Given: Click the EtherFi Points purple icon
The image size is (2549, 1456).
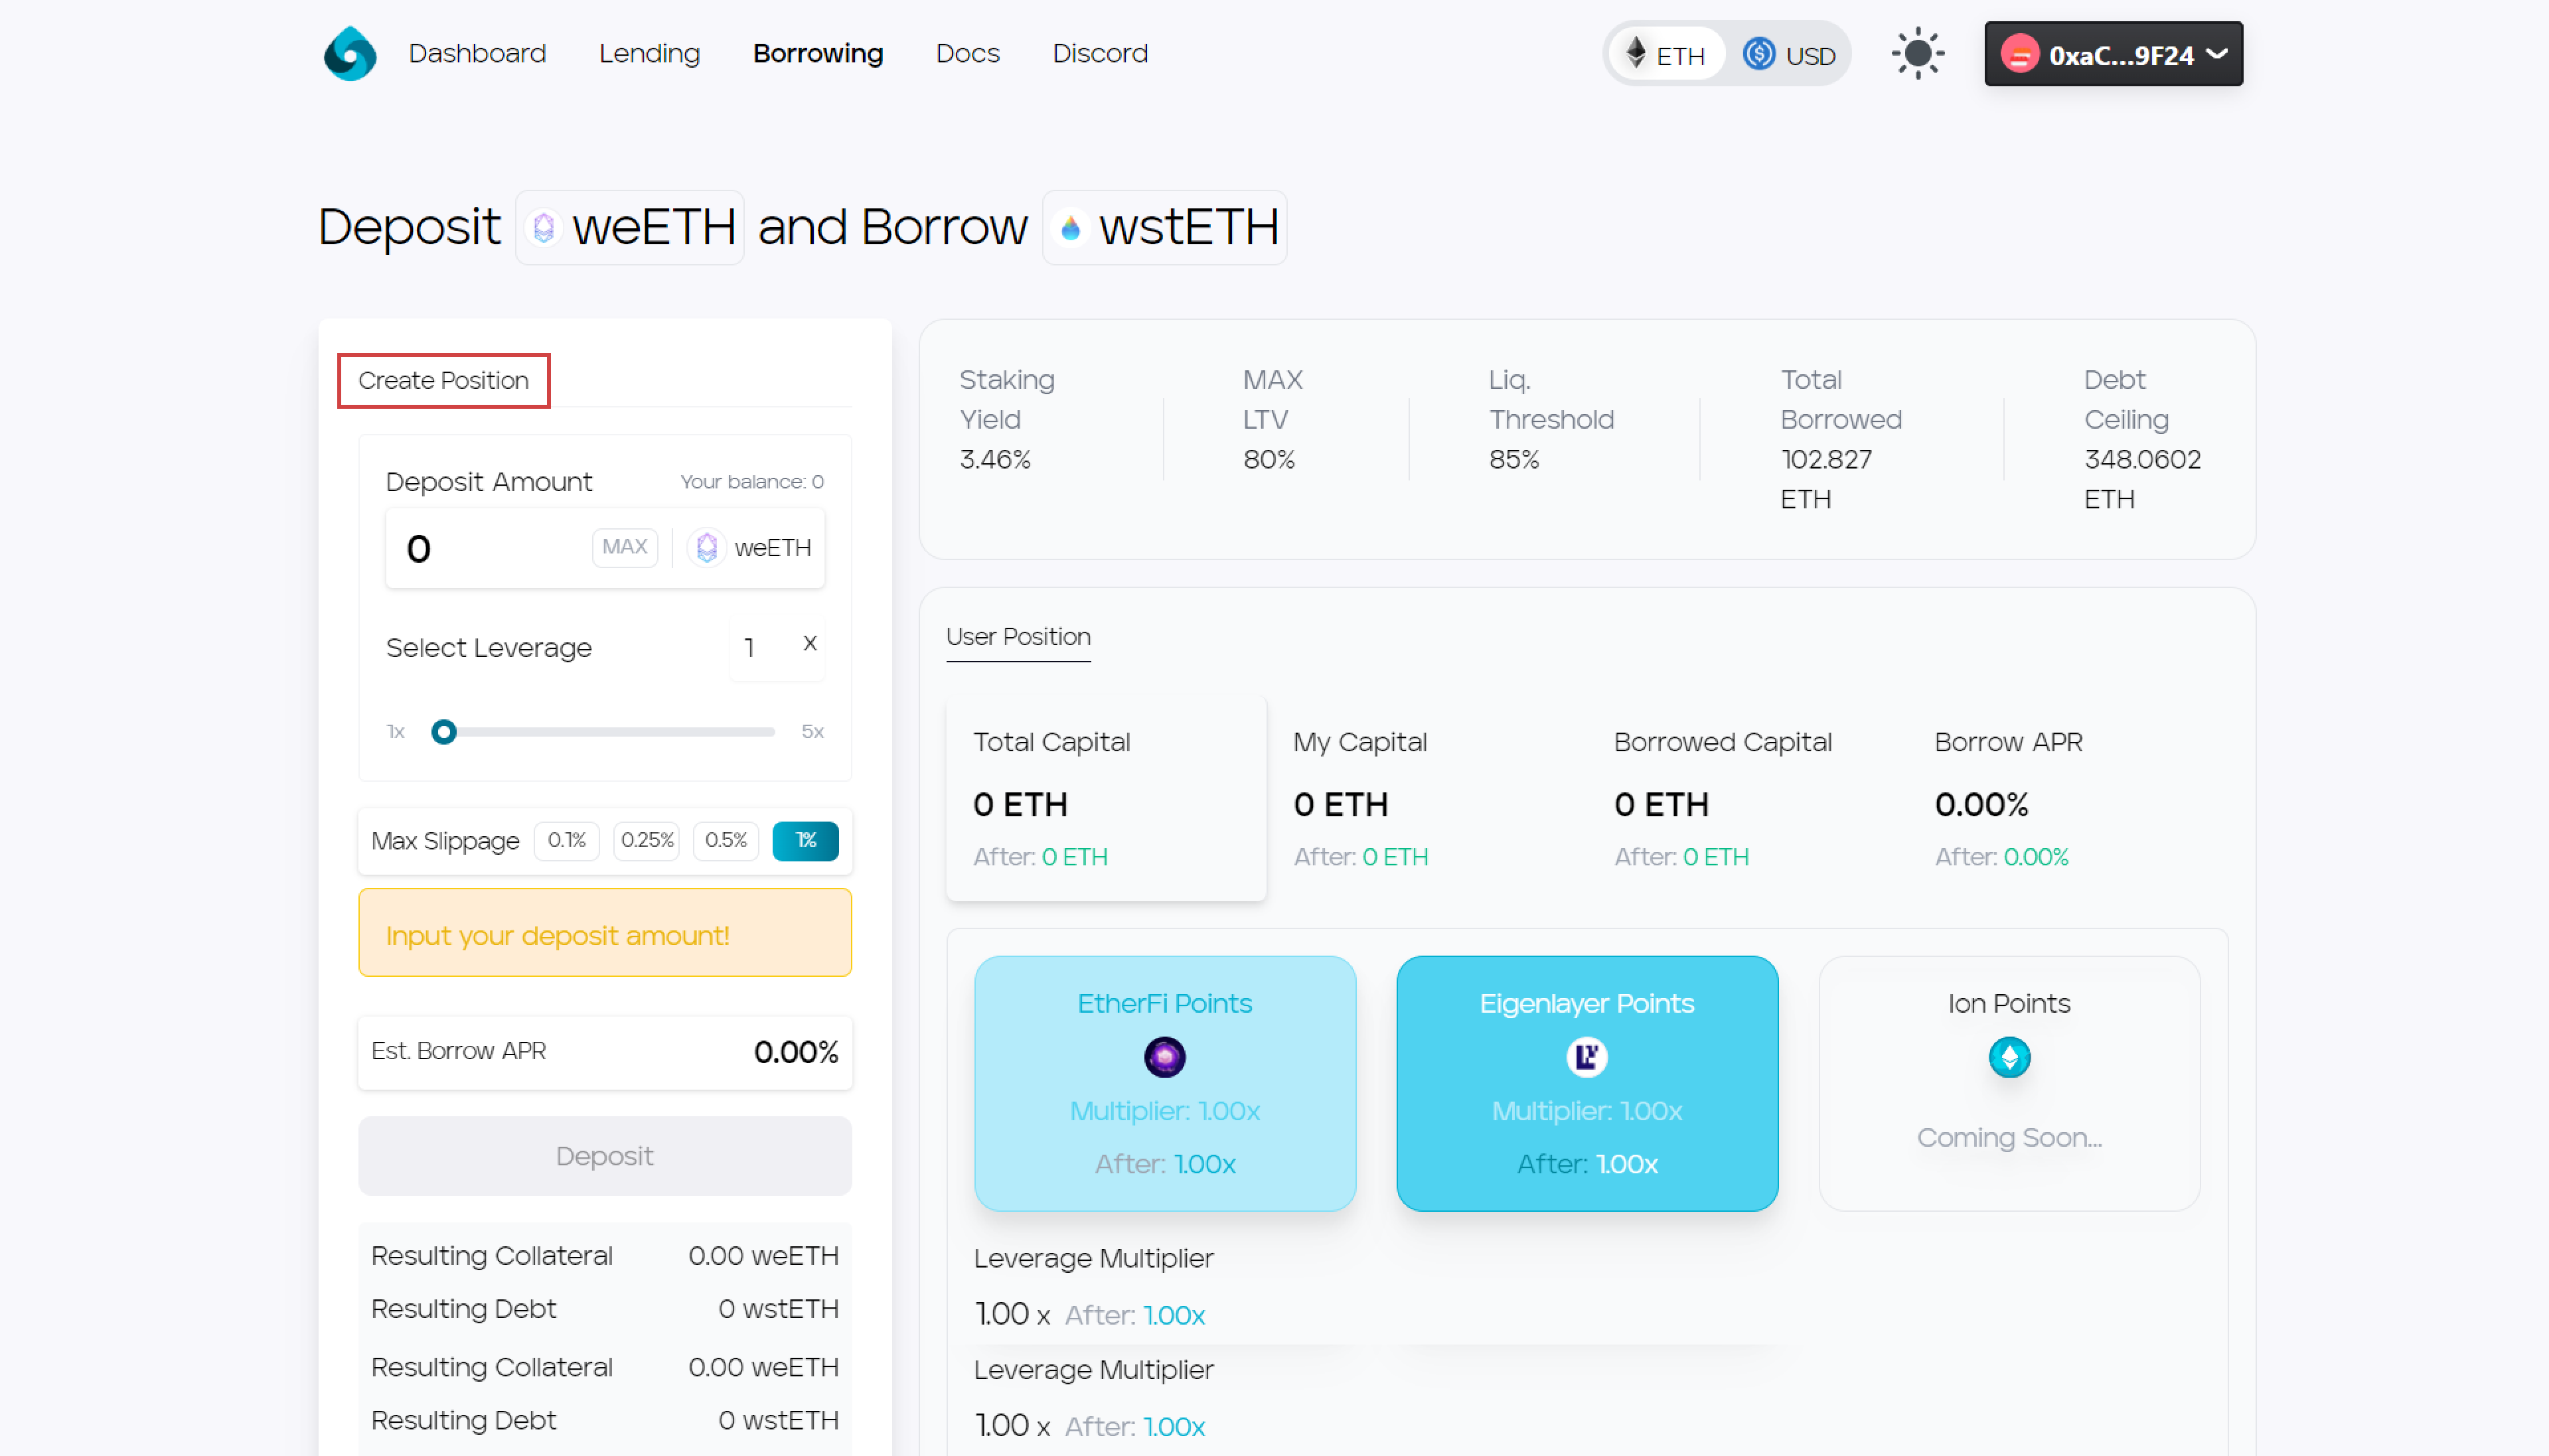Looking at the screenshot, I should (1164, 1057).
